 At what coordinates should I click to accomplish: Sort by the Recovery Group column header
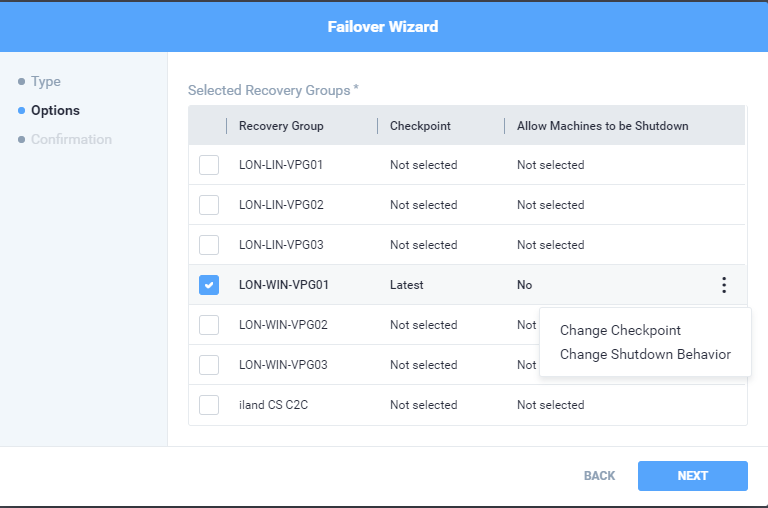tap(281, 126)
